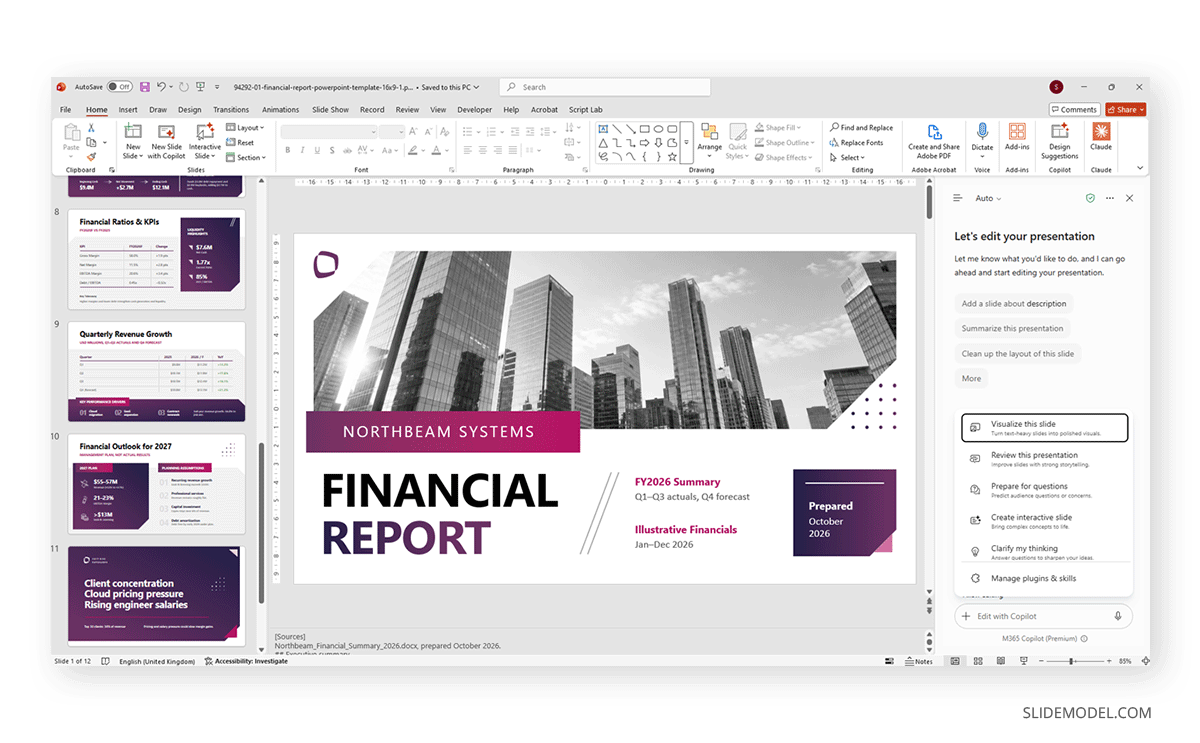This screenshot has width=1200, height=743.
Task: Open the Select dropdown in Editing group
Action: click(x=848, y=157)
